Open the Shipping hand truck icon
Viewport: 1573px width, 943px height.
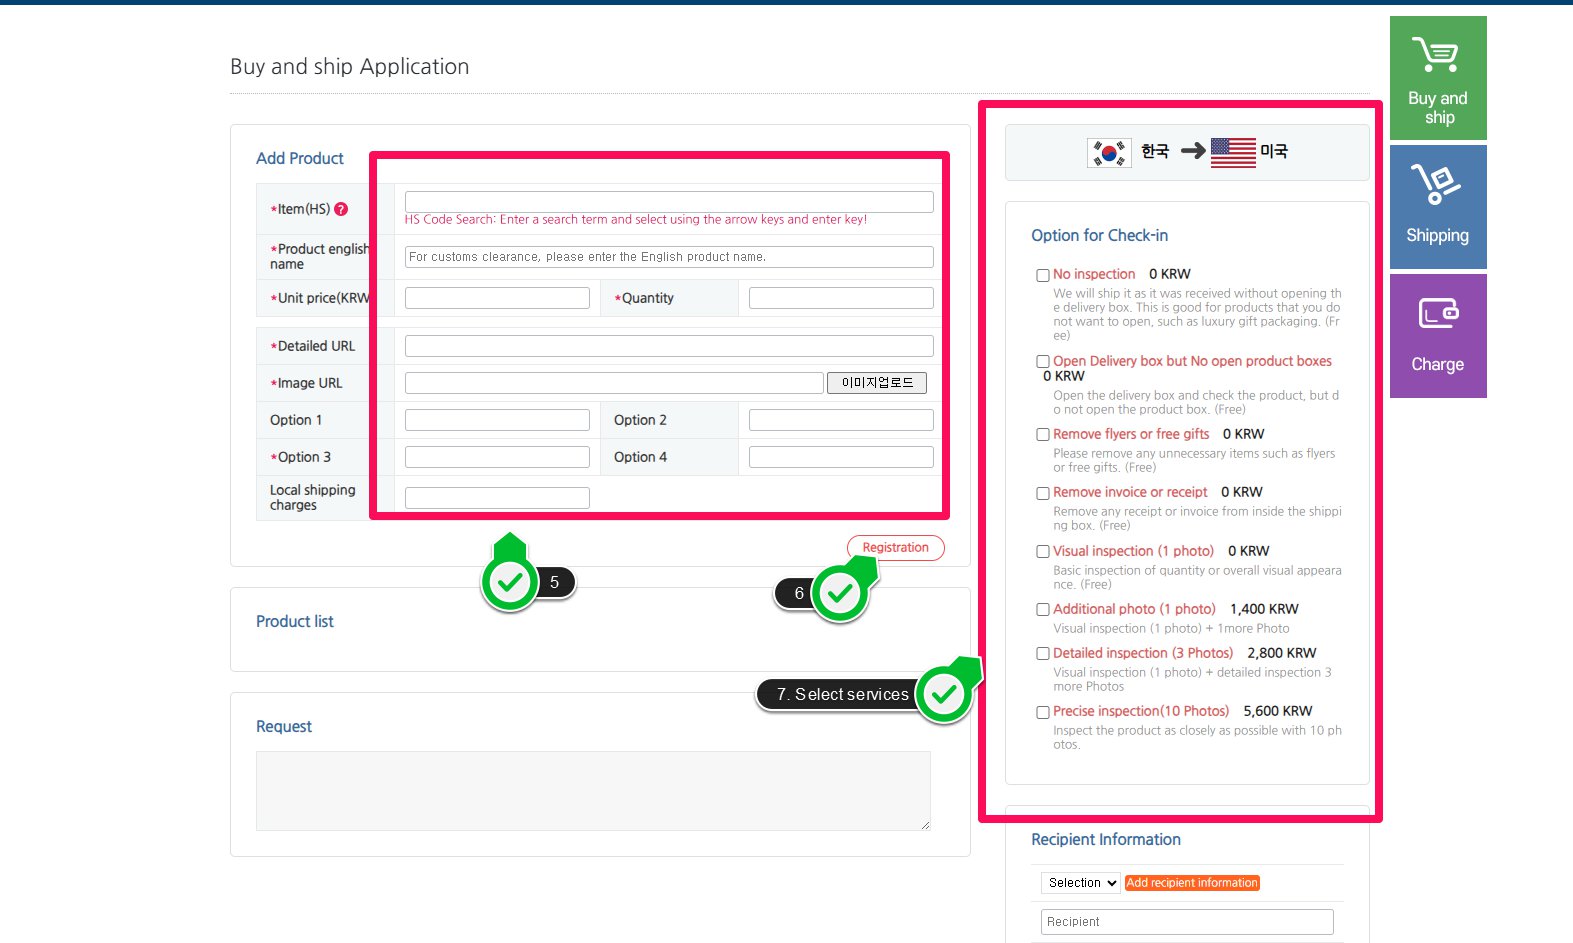tap(1436, 184)
